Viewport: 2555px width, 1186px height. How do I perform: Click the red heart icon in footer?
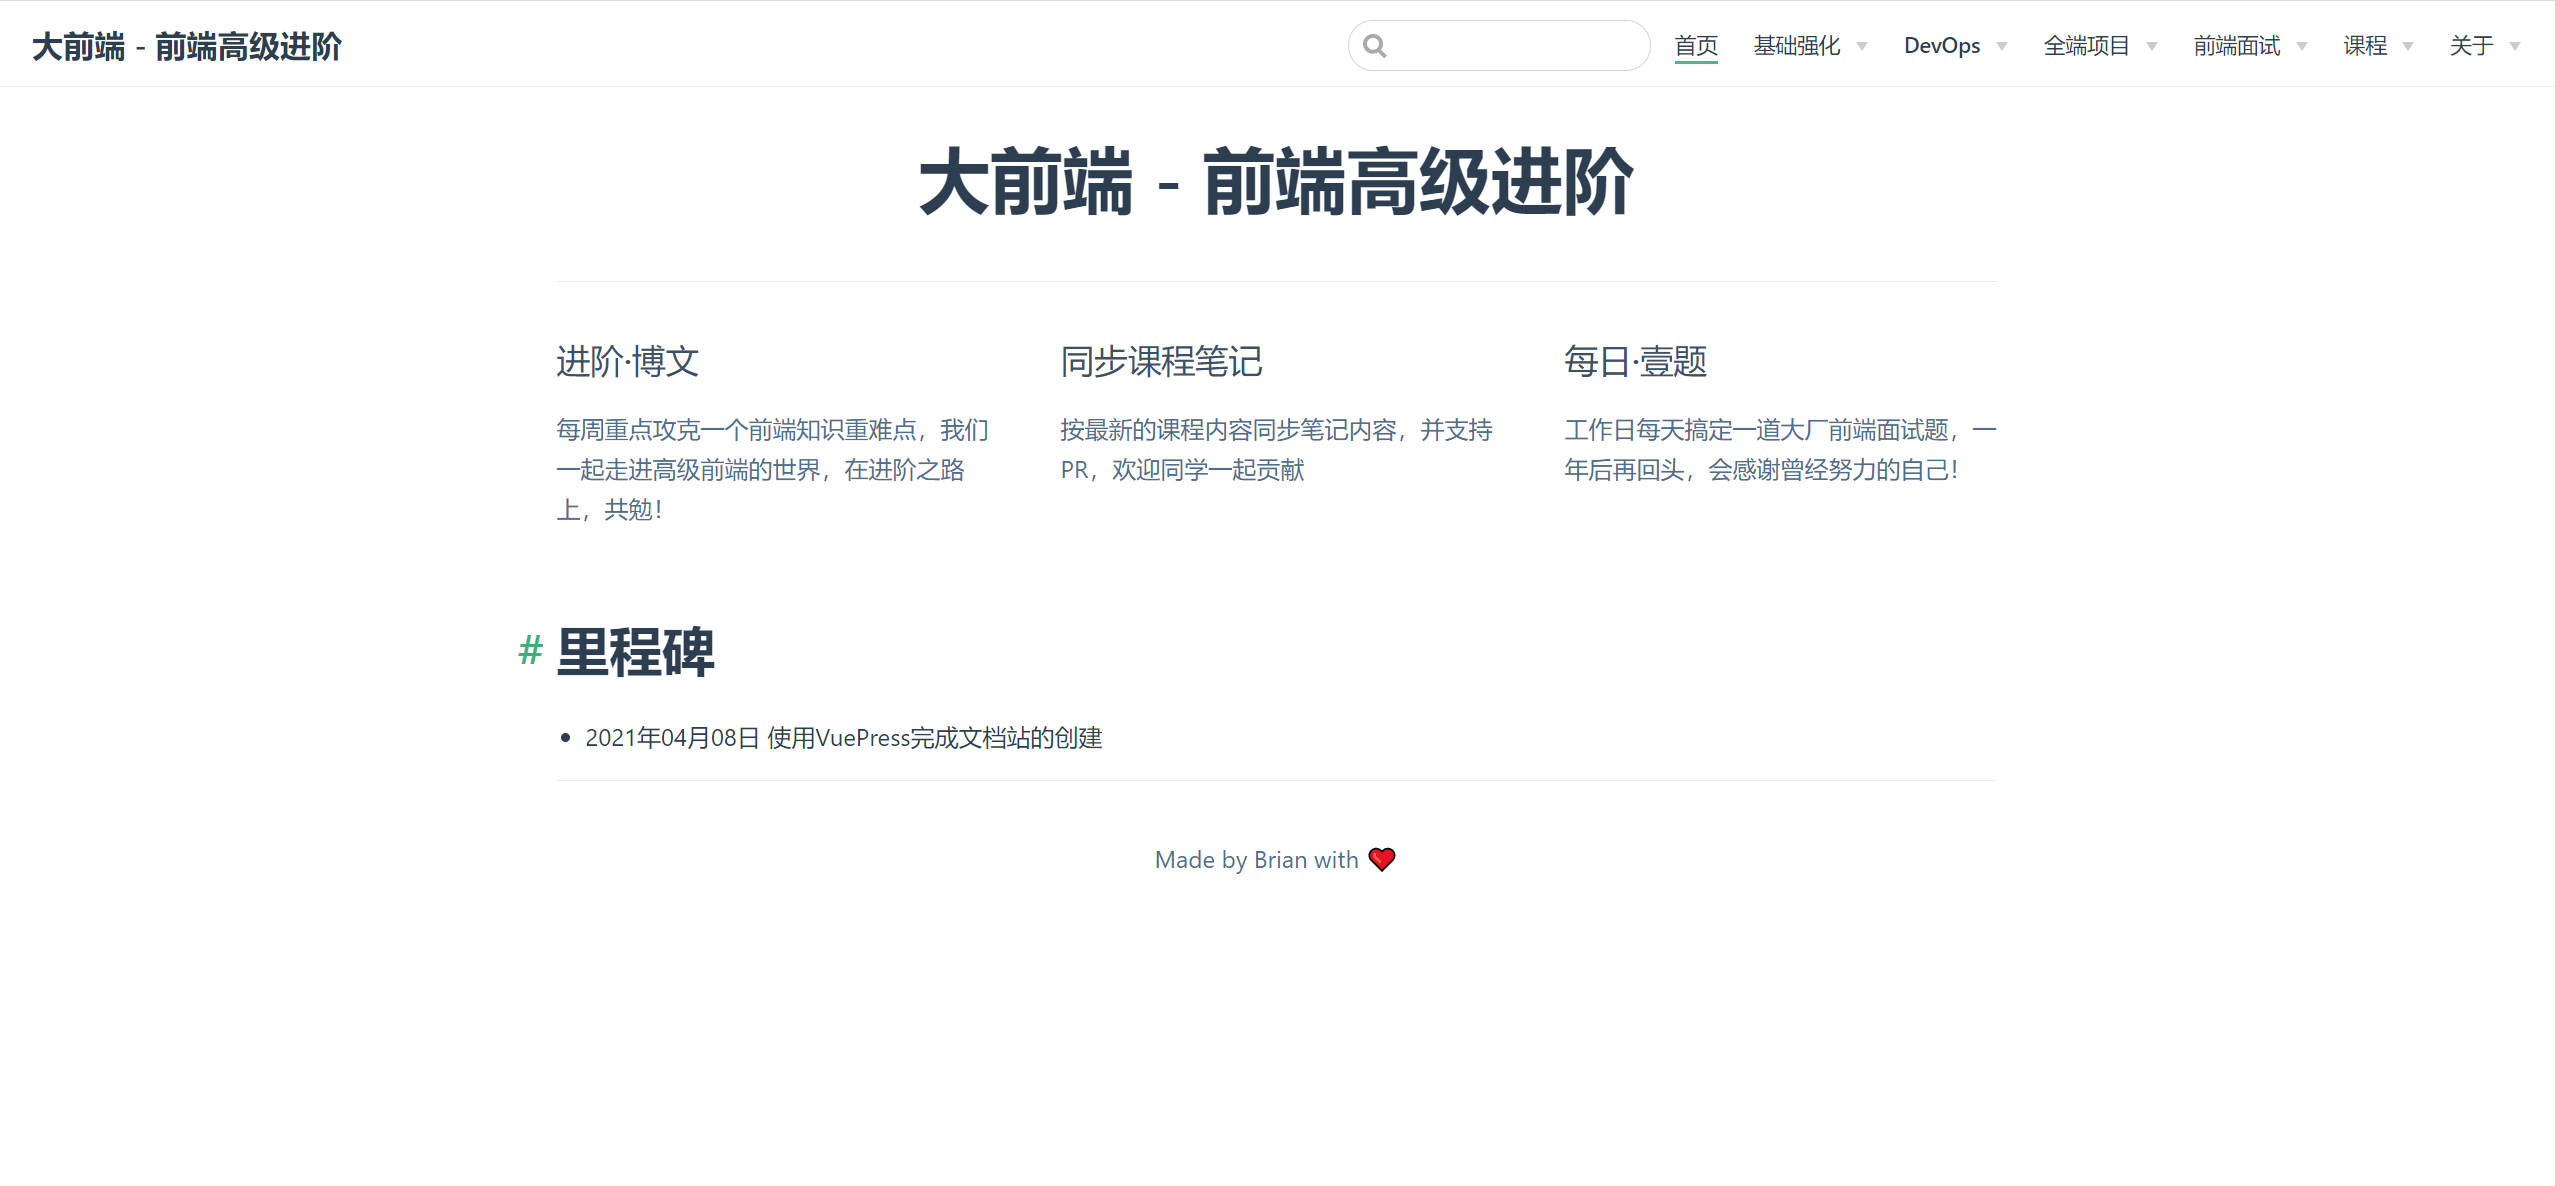[x=1382, y=859]
